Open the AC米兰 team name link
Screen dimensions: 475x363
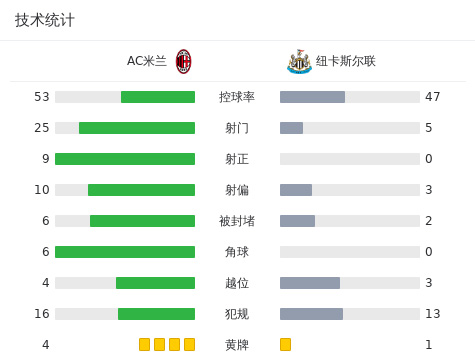coord(147,61)
